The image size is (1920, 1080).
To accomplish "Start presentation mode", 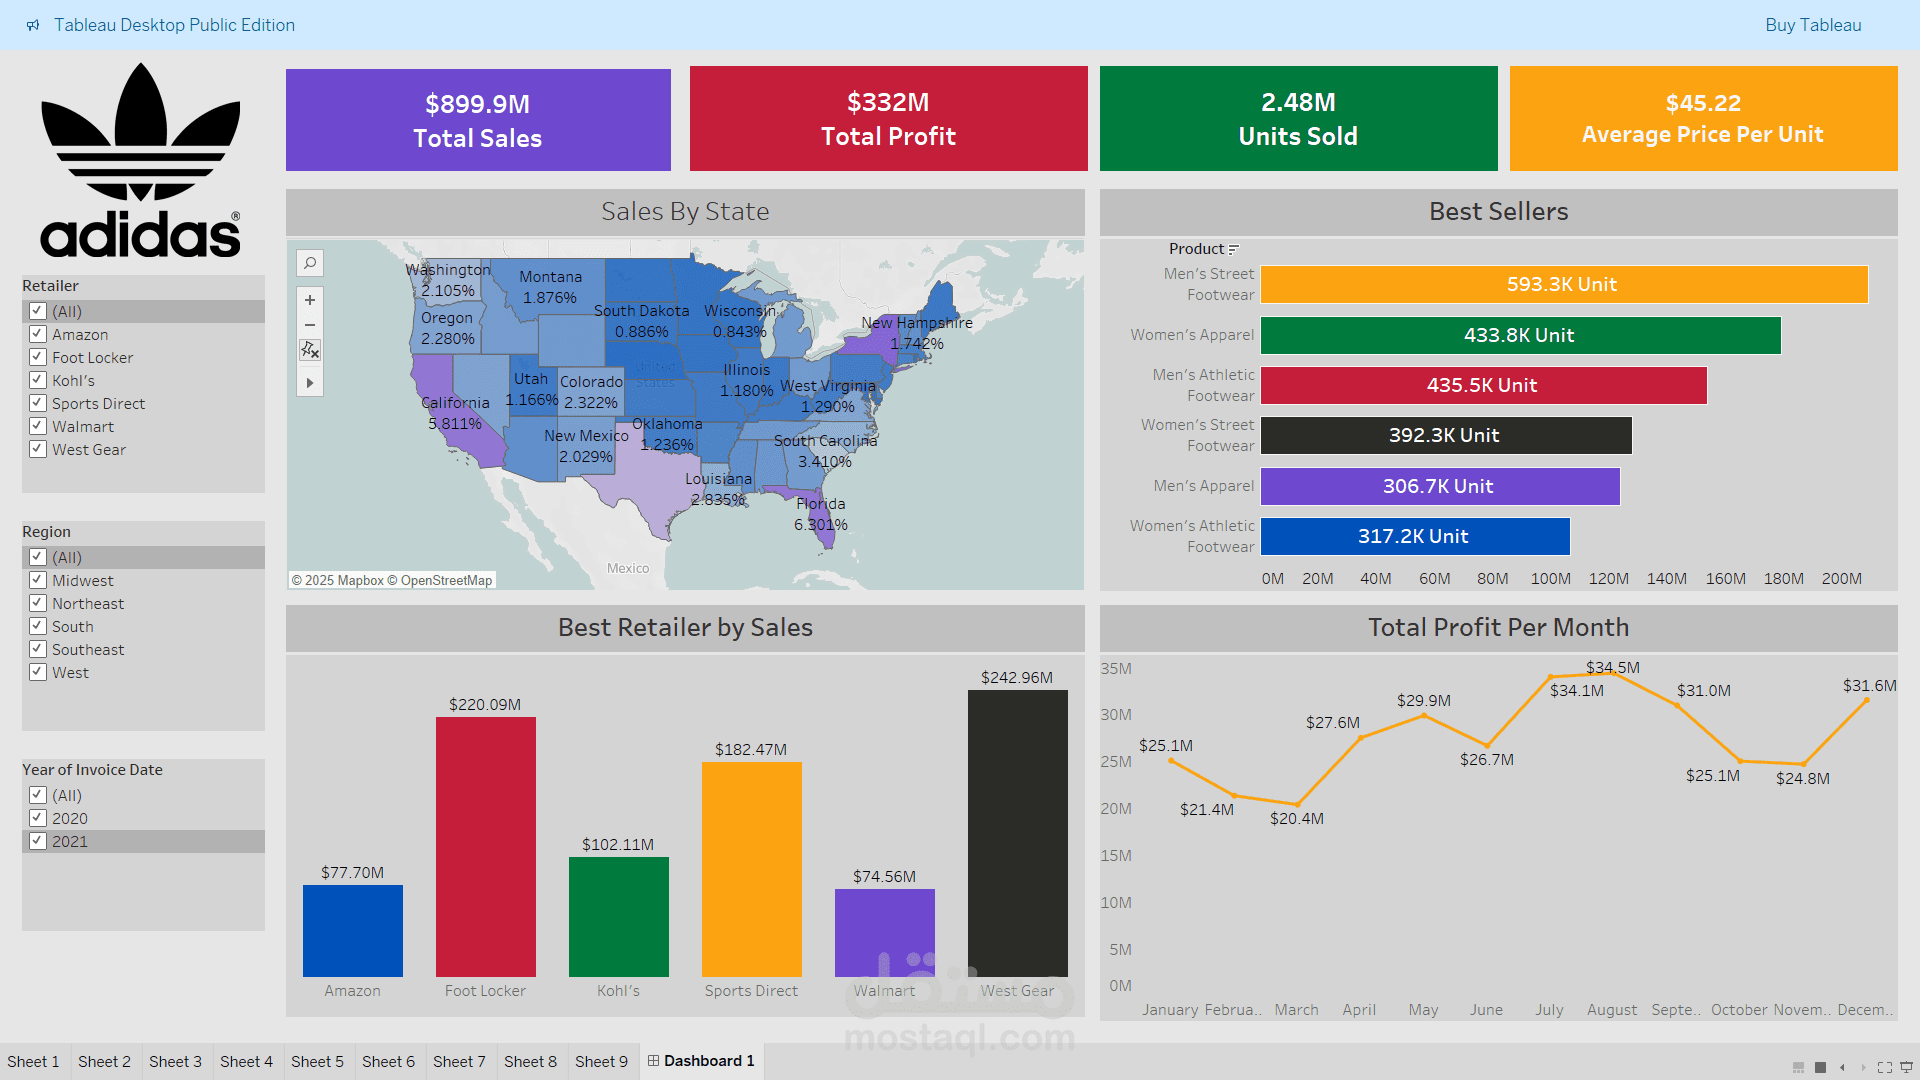I will click(1906, 1067).
